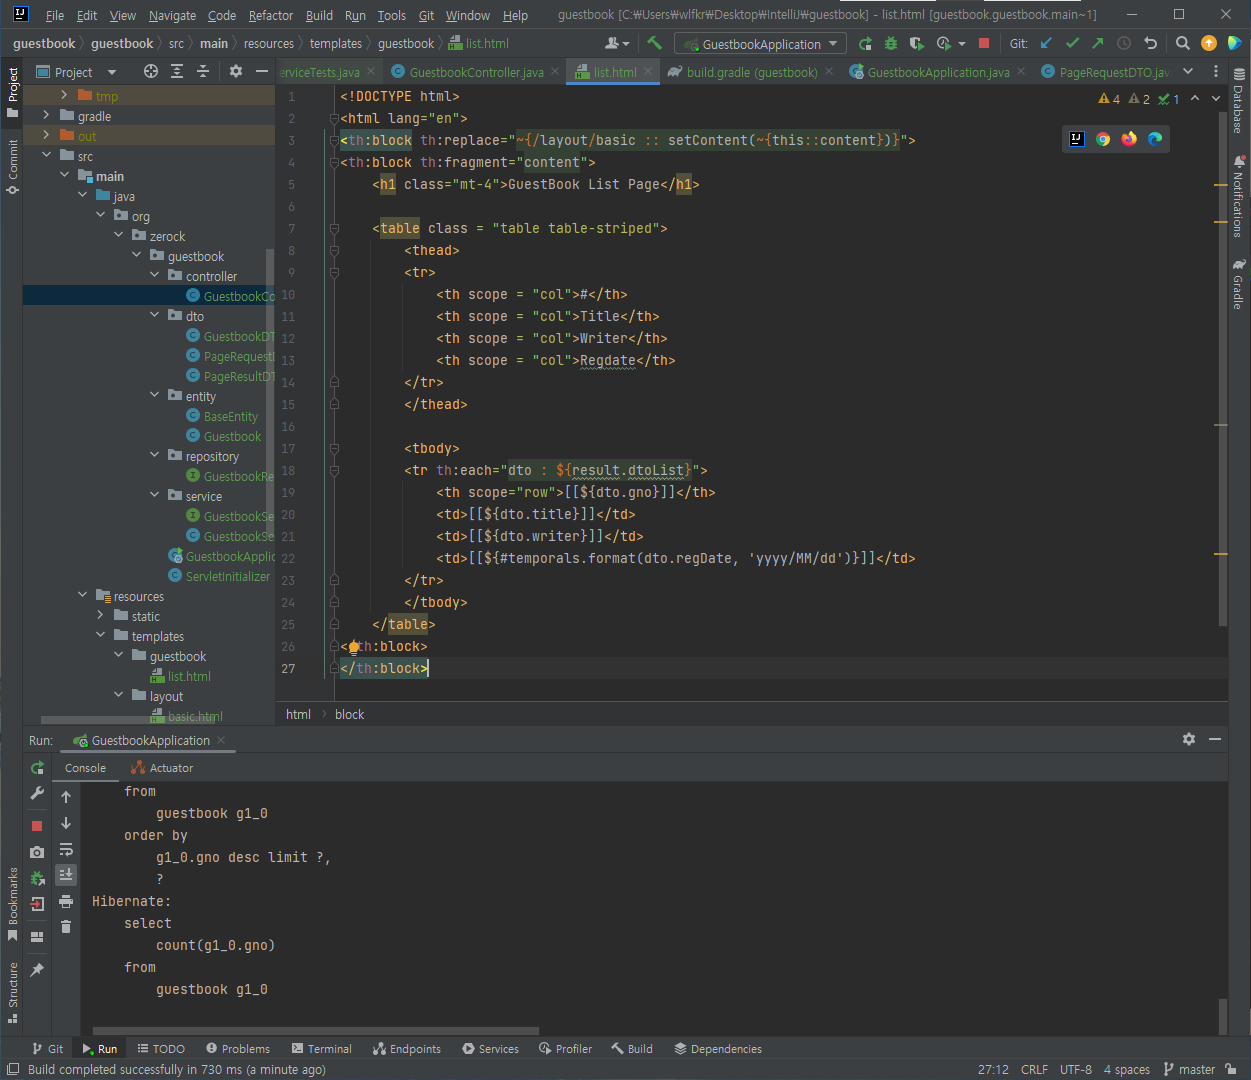The height and width of the screenshot is (1080, 1251).
Task: Open the Endpoints tool window
Action: point(407,1049)
